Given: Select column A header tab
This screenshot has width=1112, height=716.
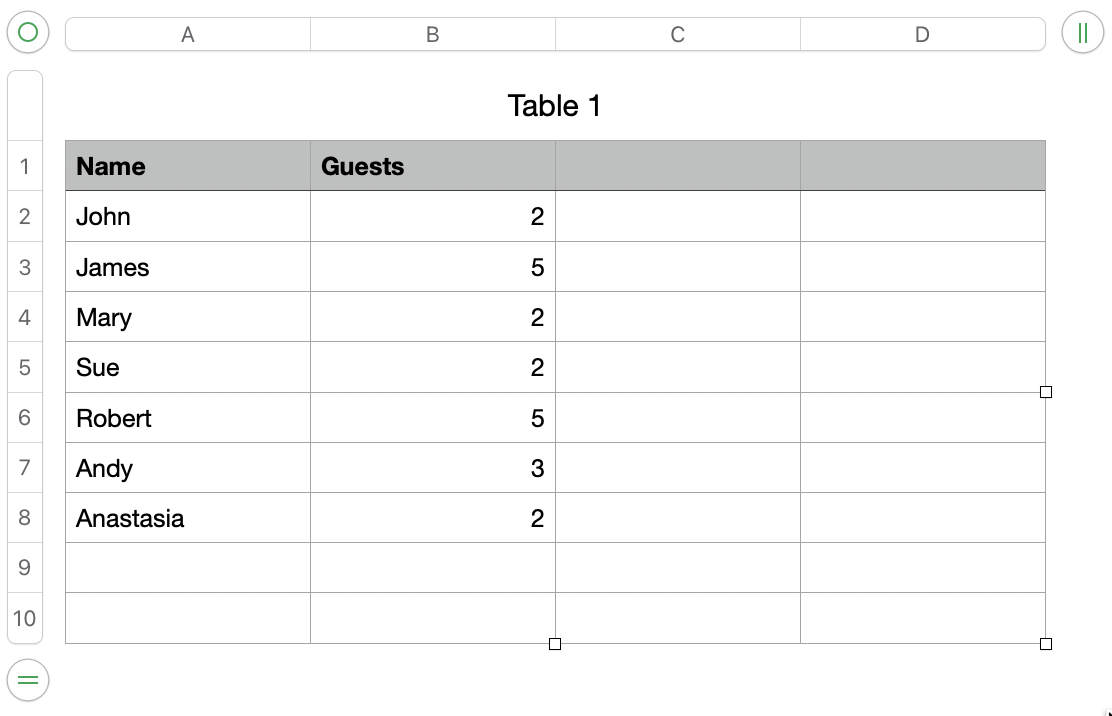Looking at the screenshot, I should tap(187, 35).
